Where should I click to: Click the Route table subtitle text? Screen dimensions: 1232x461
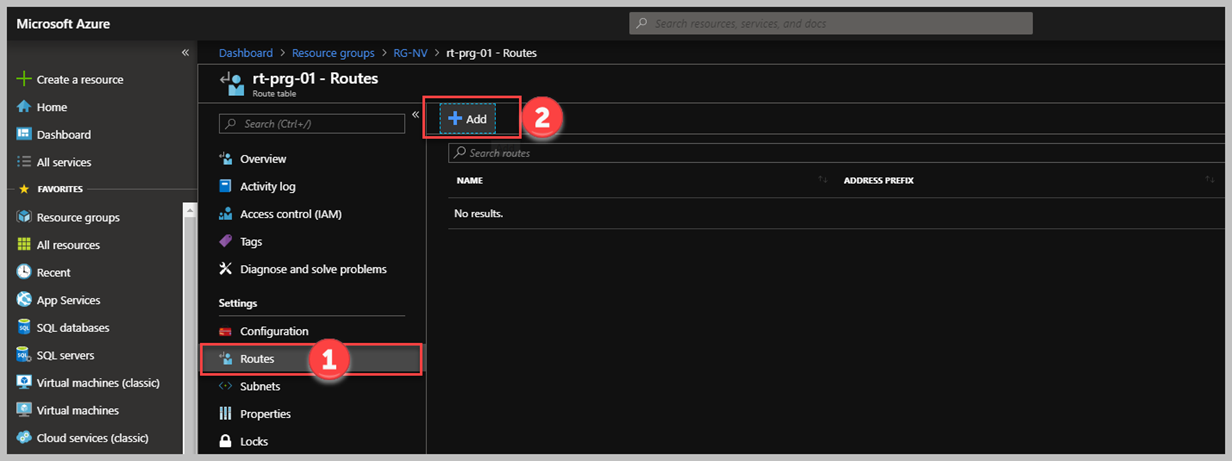click(x=273, y=92)
